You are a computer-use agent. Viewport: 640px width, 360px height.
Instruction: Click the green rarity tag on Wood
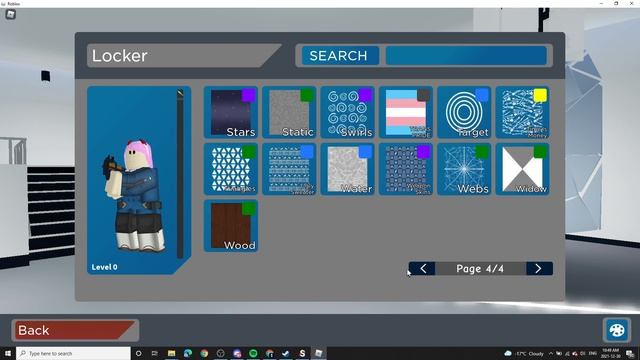coord(249,209)
